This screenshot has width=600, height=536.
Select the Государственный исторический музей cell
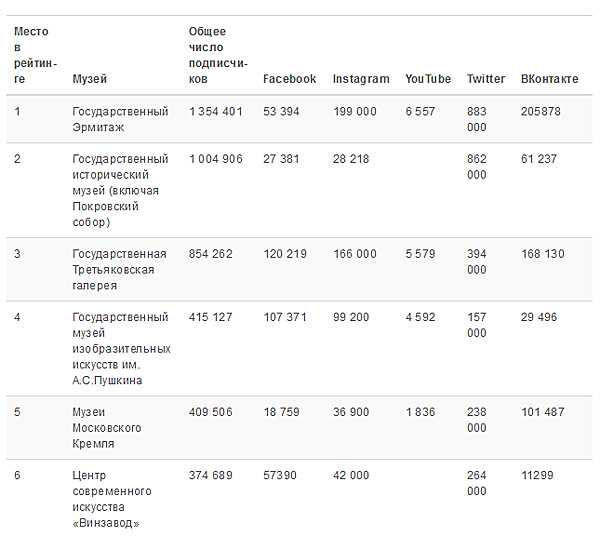point(120,190)
